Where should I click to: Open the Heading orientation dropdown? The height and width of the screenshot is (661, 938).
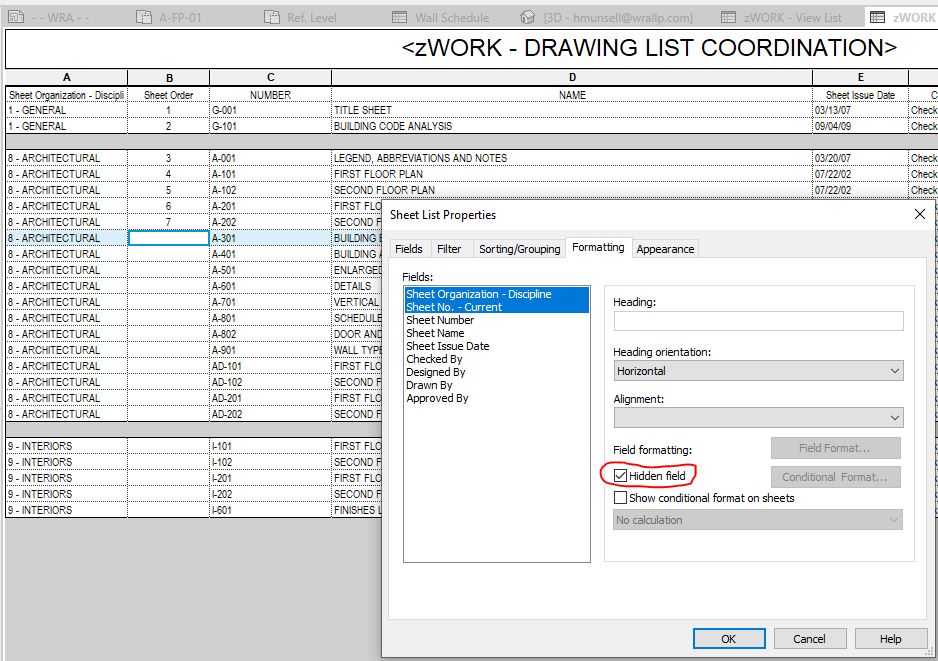point(893,370)
